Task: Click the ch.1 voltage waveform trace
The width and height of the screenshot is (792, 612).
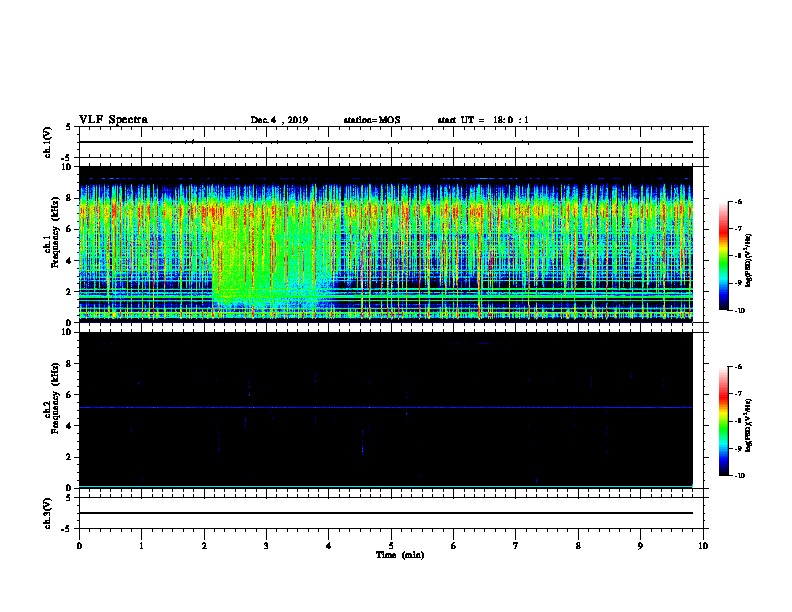Action: [385, 142]
